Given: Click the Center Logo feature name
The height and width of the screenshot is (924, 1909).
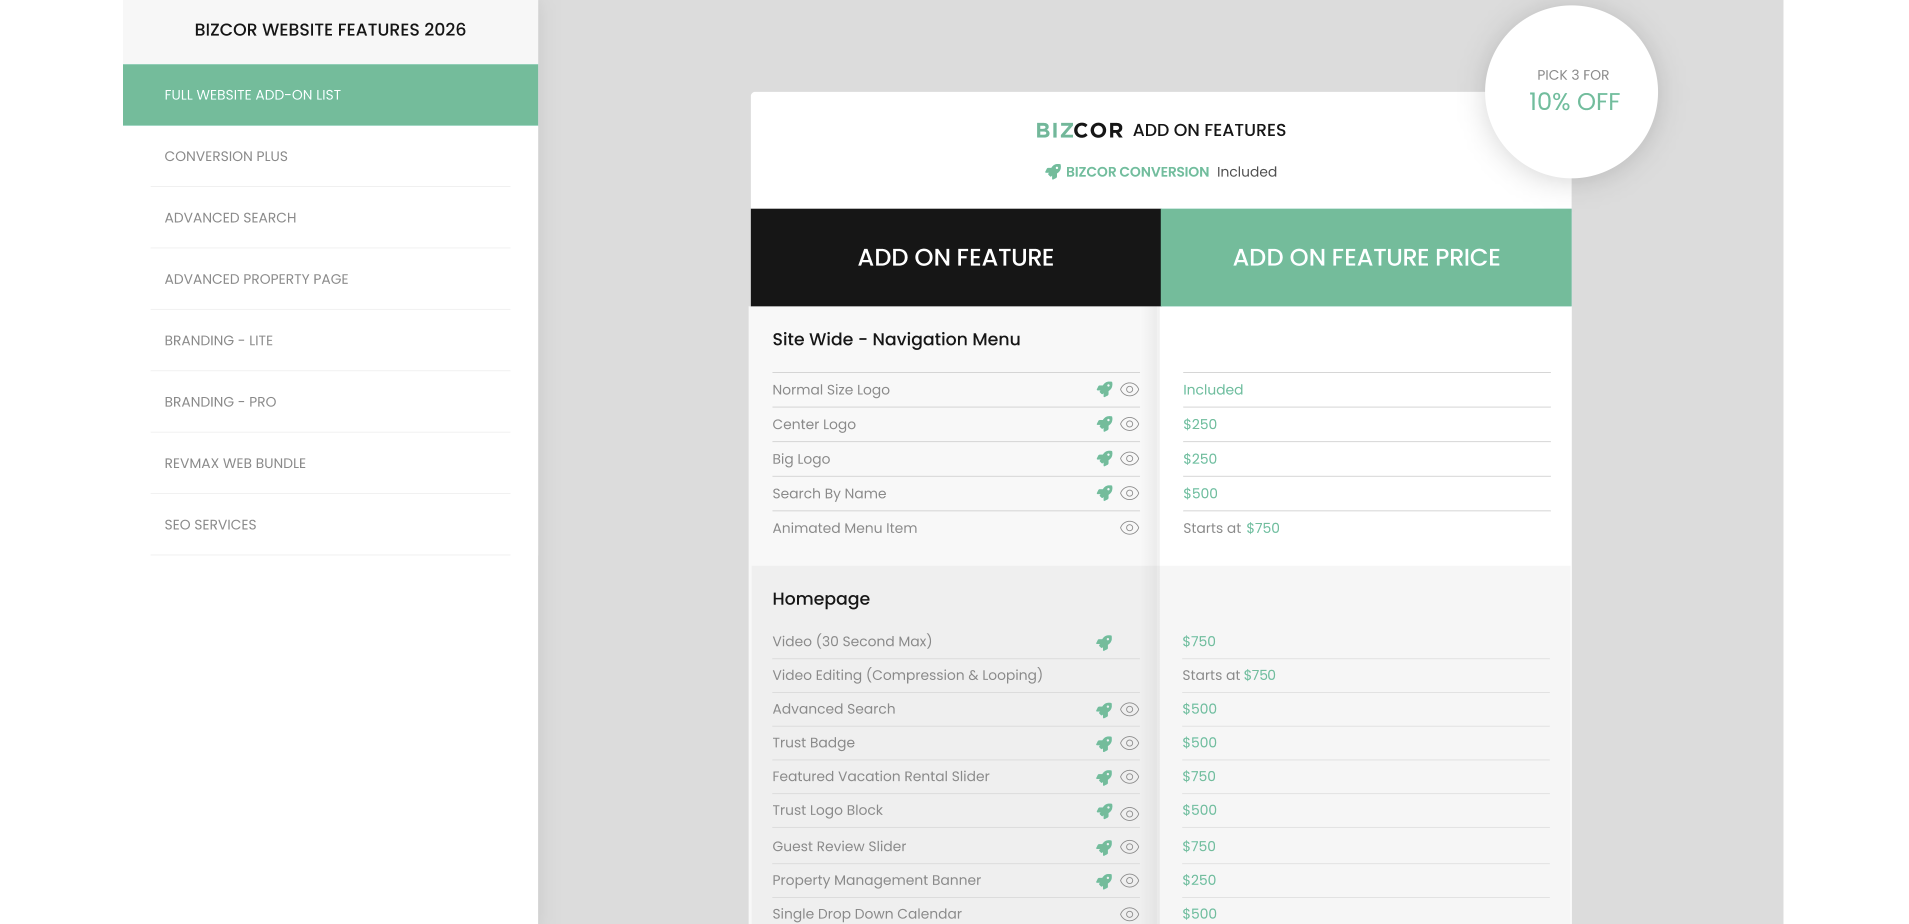Looking at the screenshot, I should click(814, 425).
